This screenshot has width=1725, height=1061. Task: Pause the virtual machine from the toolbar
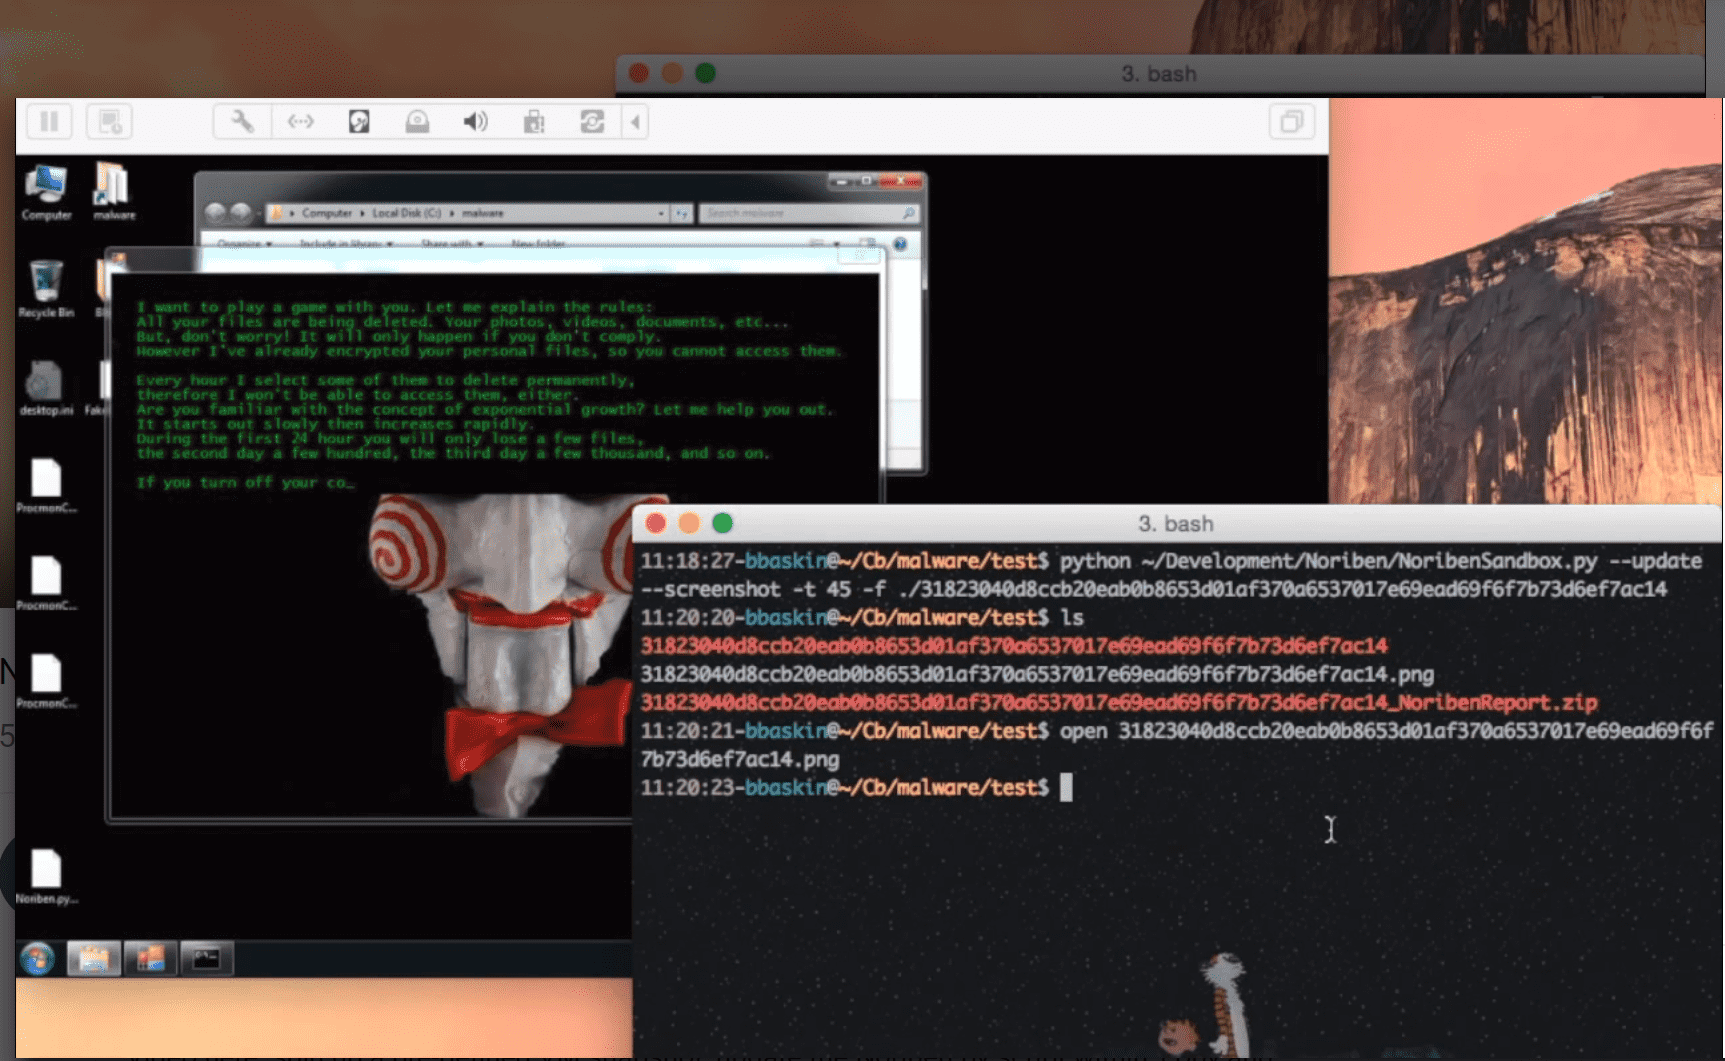click(49, 122)
